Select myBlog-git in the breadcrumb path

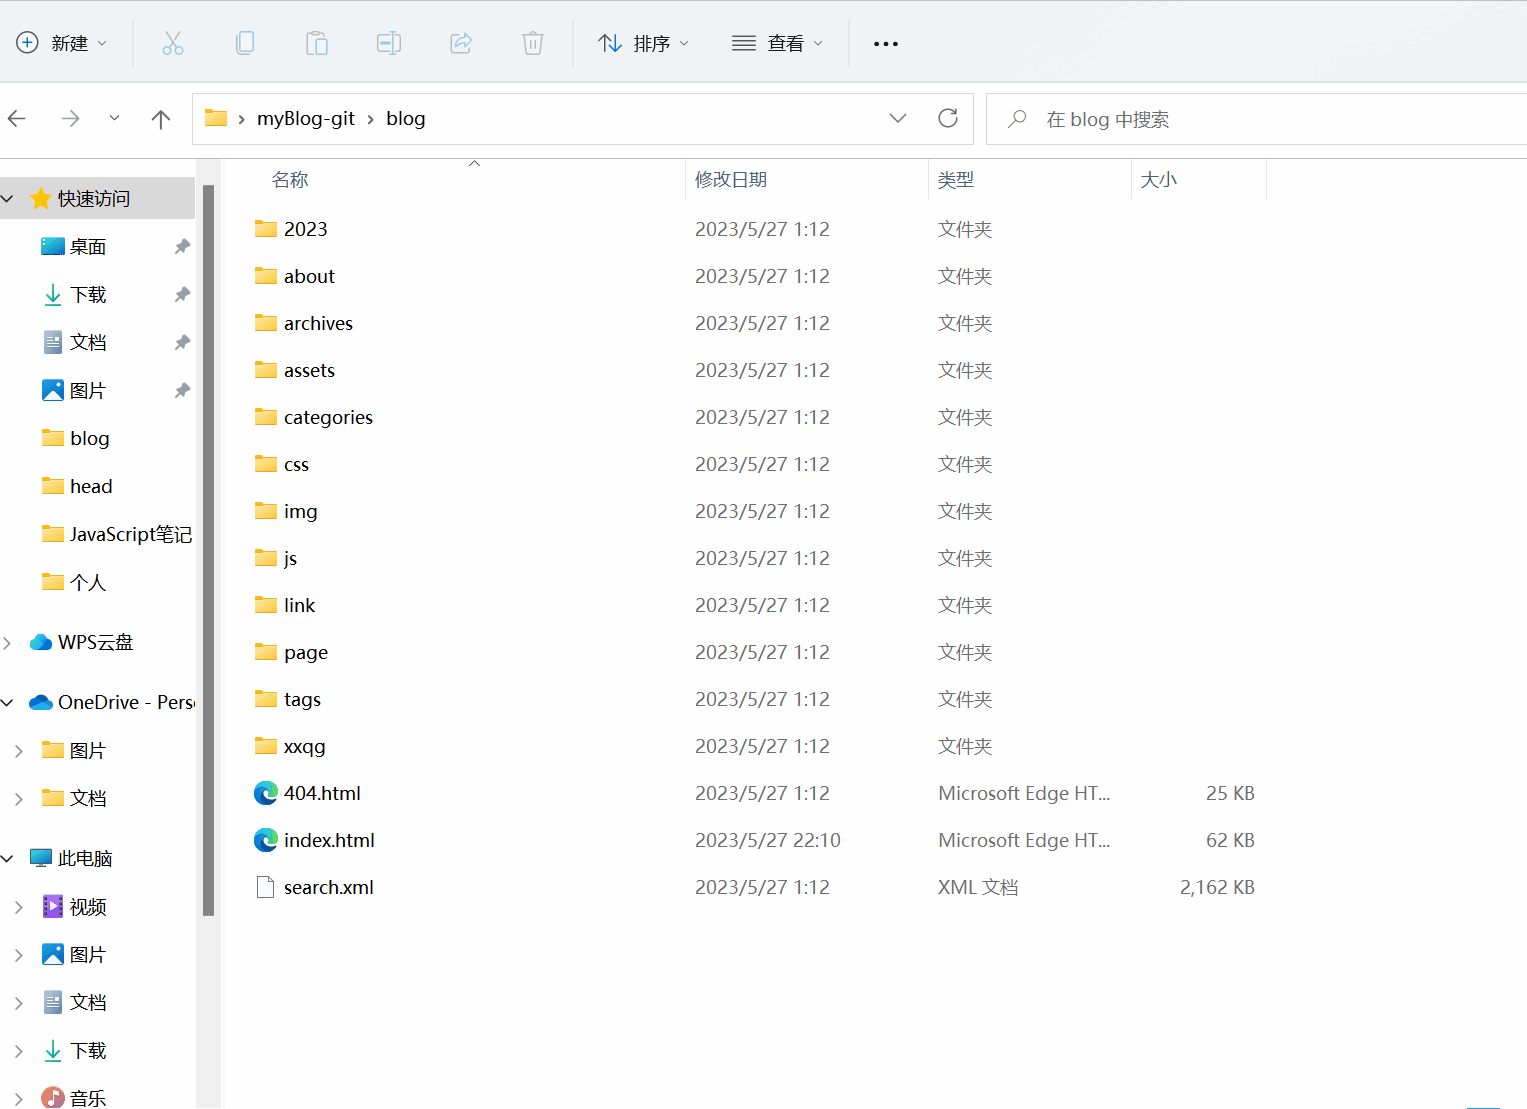coord(305,119)
